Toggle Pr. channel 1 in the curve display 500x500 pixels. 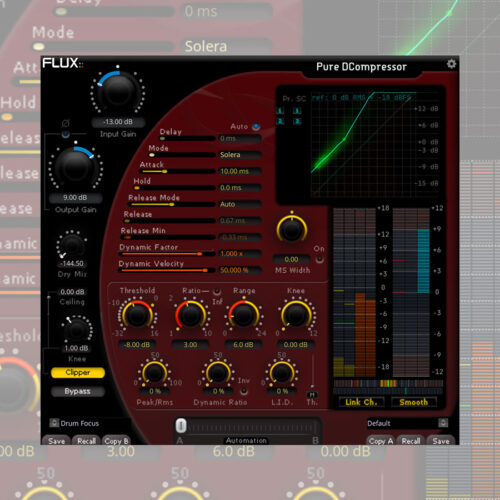pos(281,111)
